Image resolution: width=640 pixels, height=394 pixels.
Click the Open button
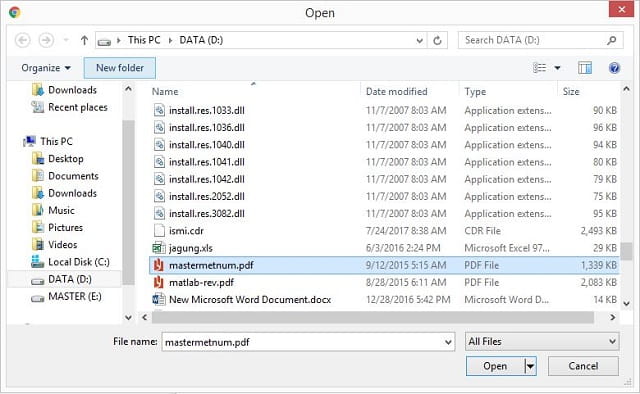coord(495,366)
